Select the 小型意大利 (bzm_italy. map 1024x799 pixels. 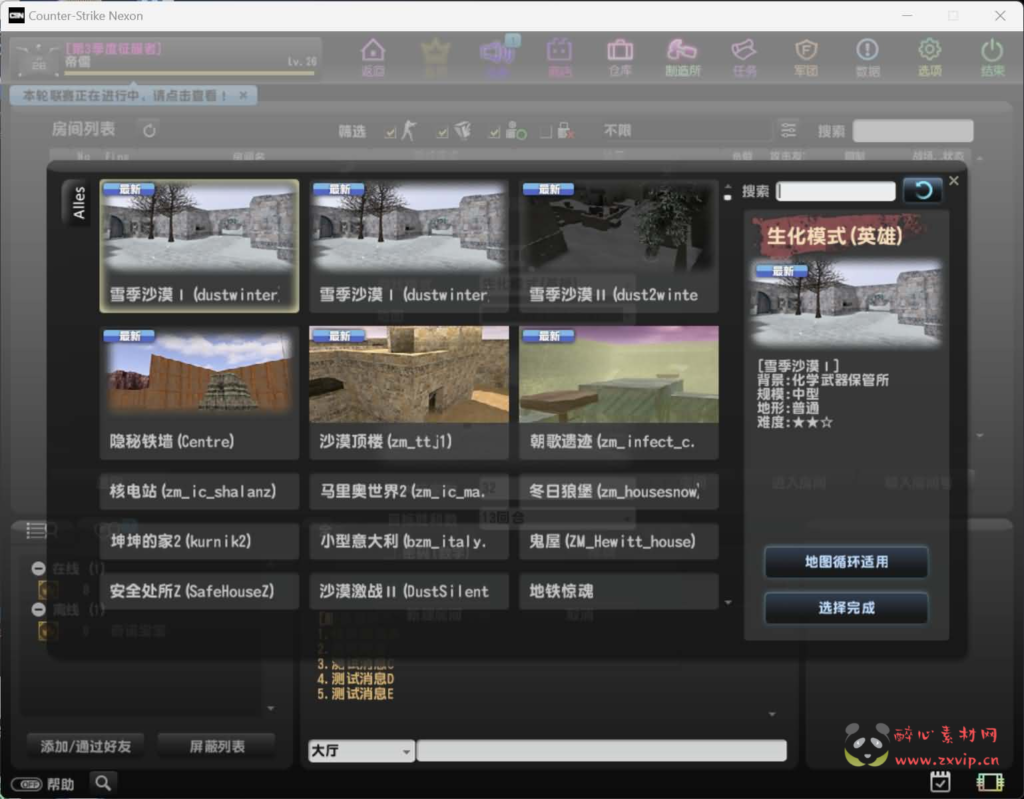tap(409, 541)
